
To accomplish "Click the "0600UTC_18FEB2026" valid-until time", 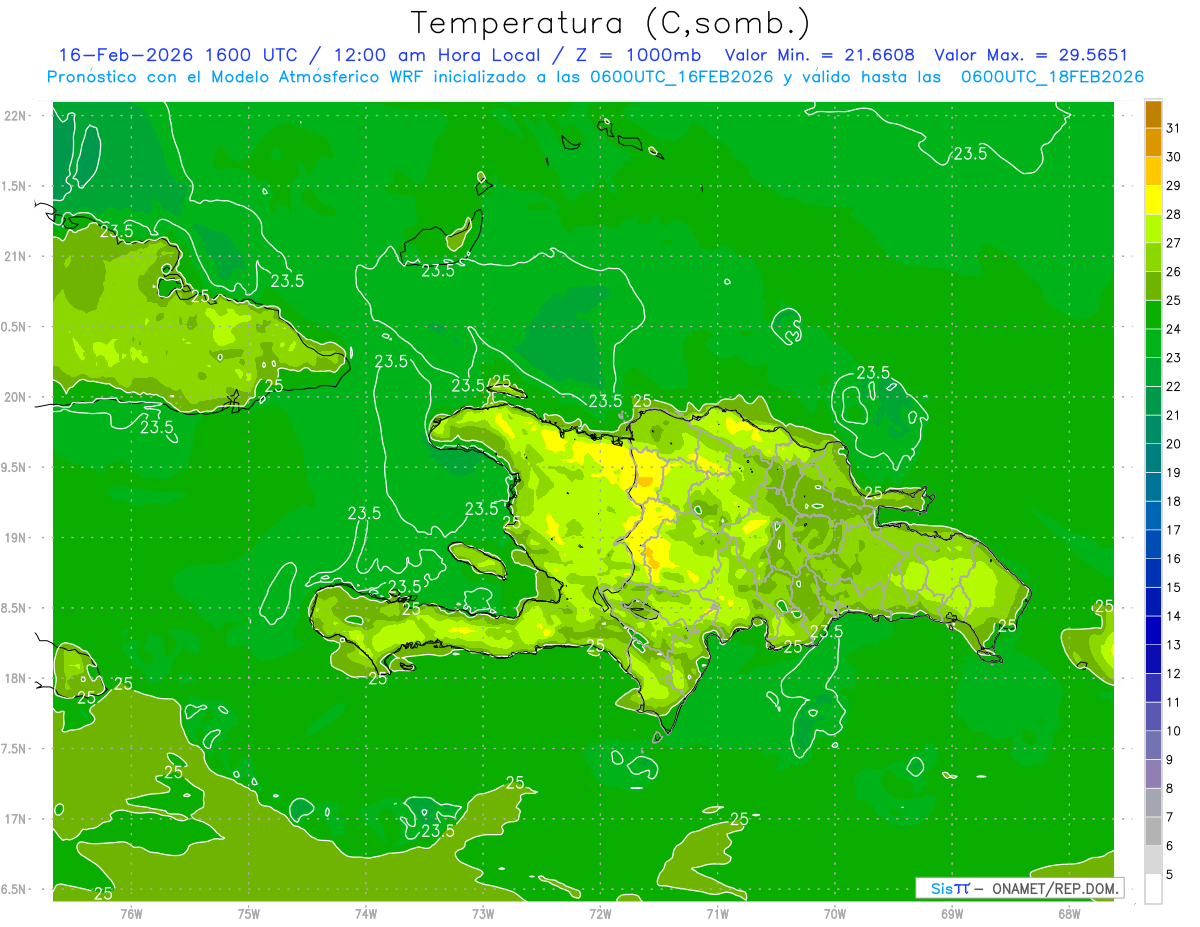I will (x=1052, y=77).
